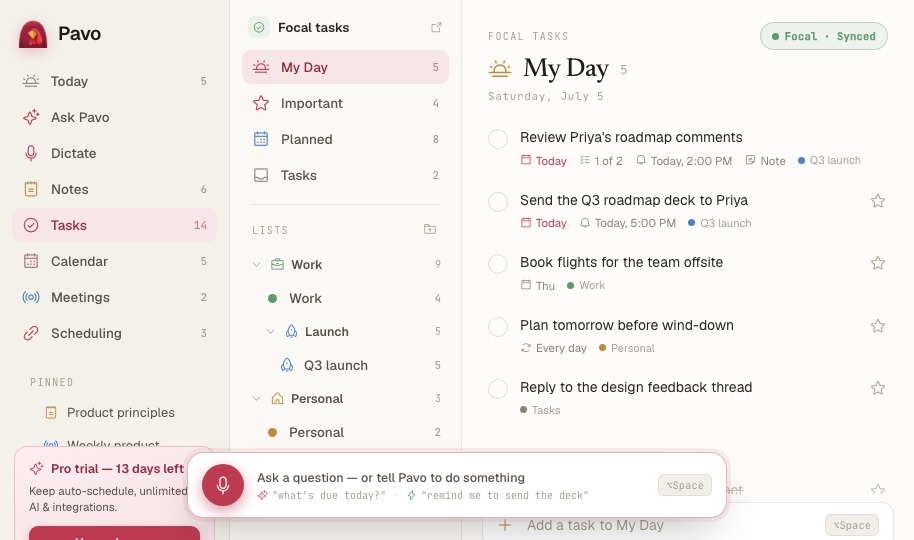Click the Personal home group icon
The height and width of the screenshot is (540, 914).
click(x=277, y=399)
